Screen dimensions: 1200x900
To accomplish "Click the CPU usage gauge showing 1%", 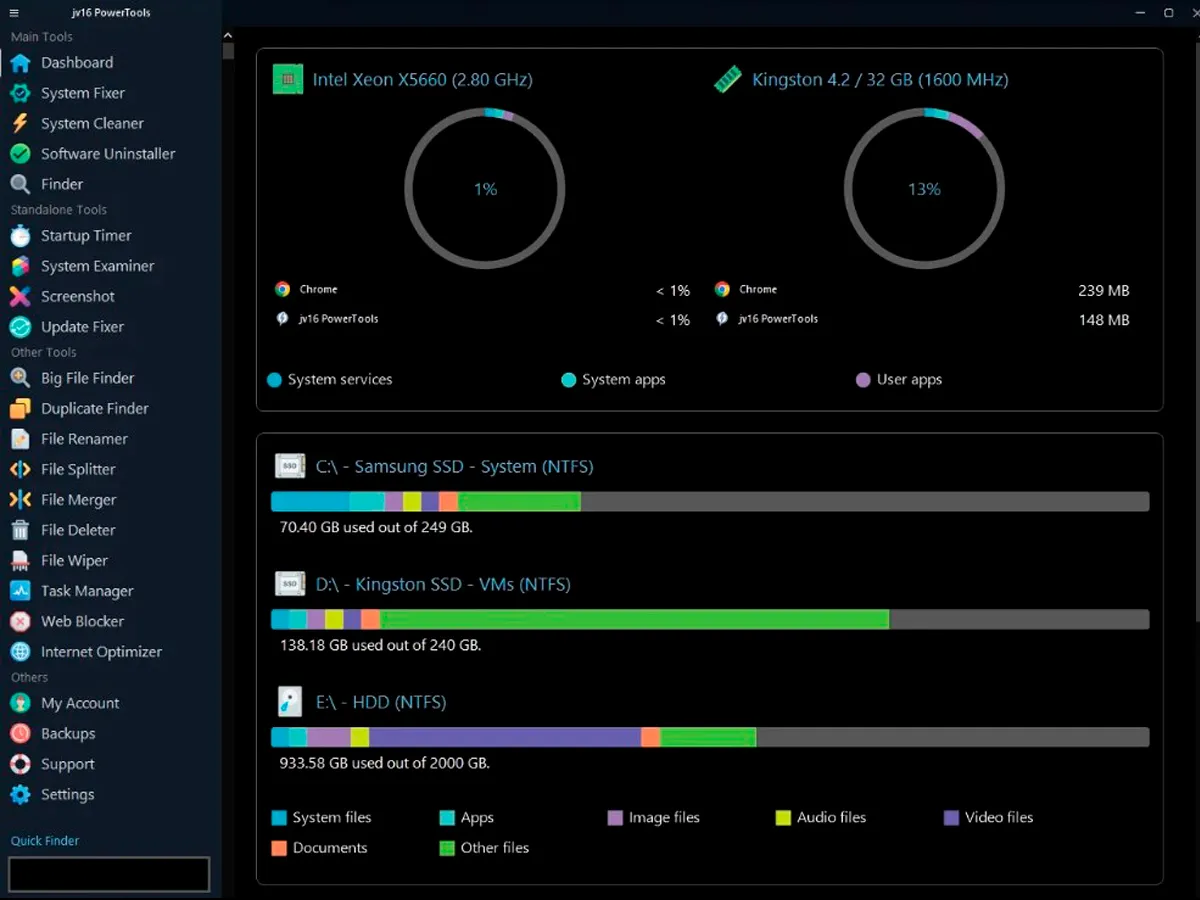I will tap(485, 189).
